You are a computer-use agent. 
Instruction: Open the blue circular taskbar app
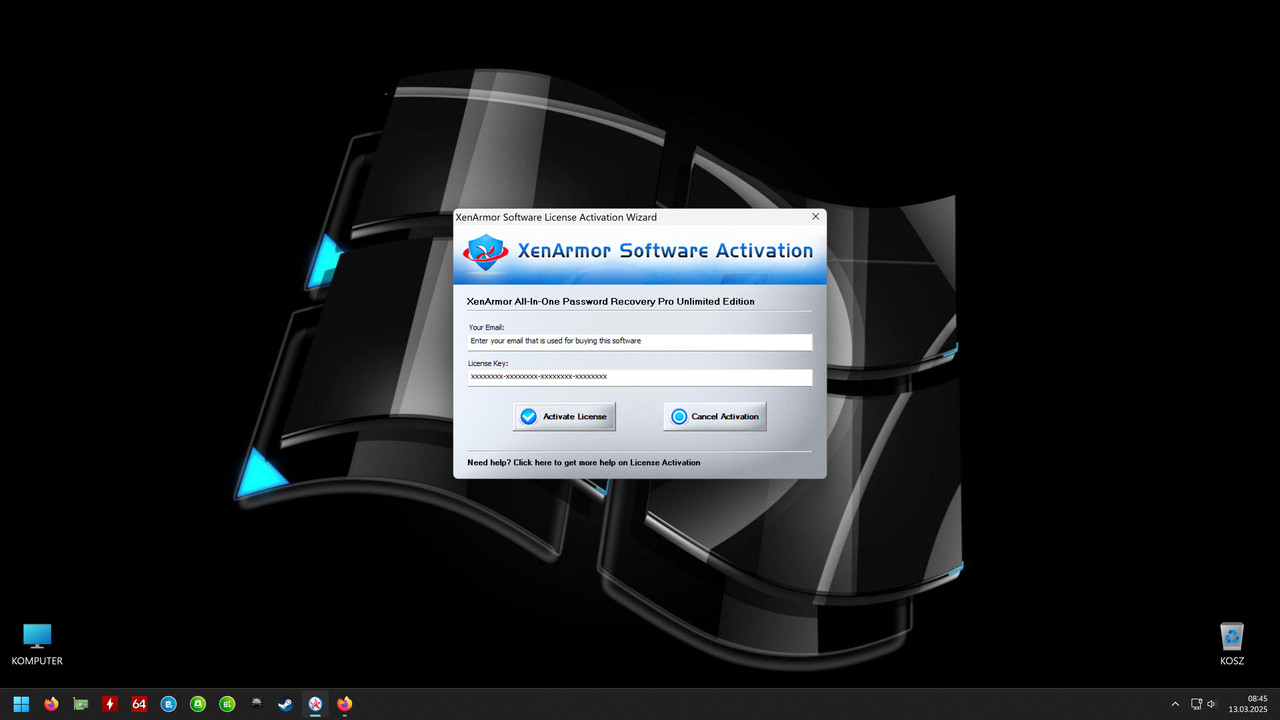(169, 704)
